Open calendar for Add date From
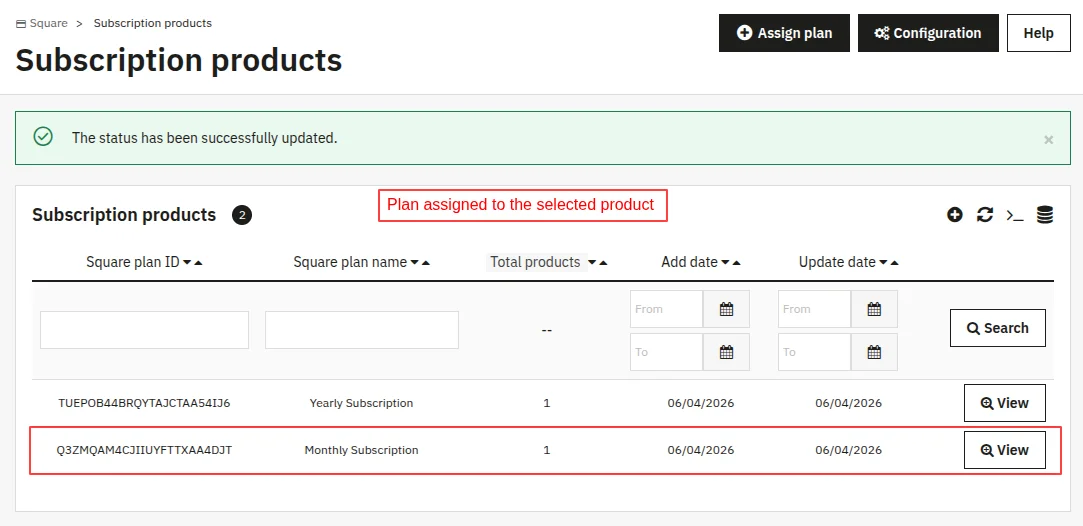The image size is (1083, 526). click(726, 309)
